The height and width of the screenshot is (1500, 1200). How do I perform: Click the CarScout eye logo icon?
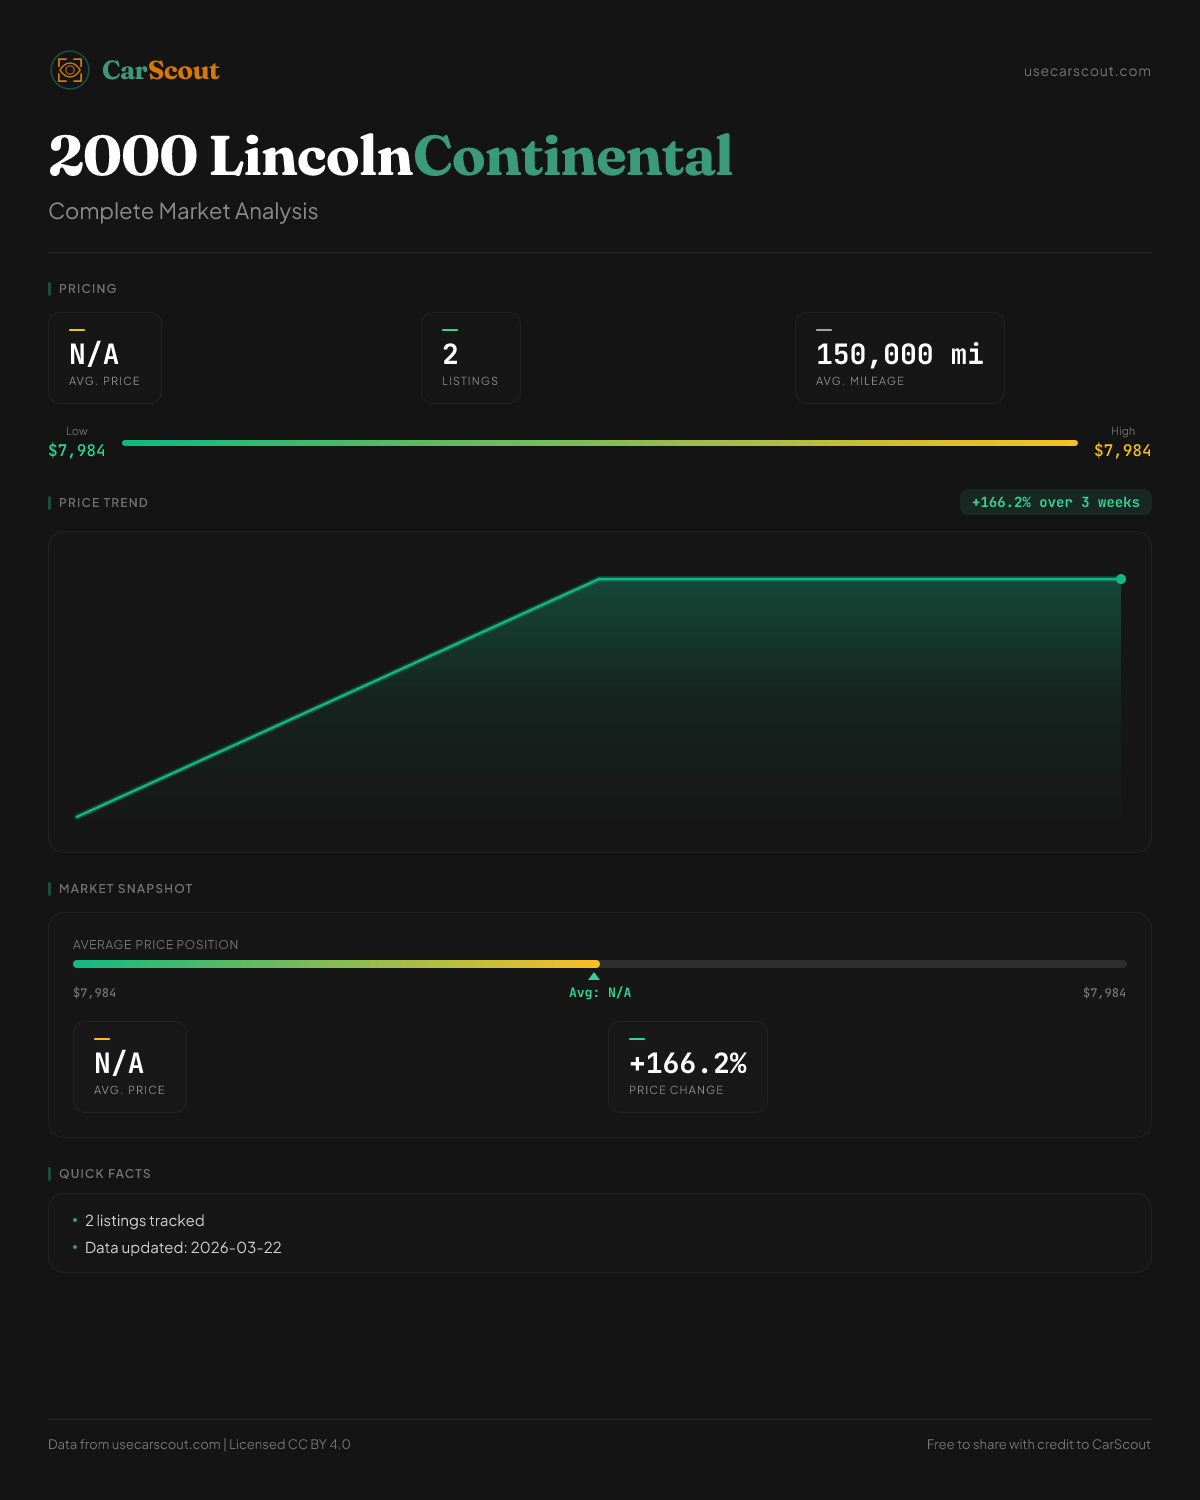70,70
